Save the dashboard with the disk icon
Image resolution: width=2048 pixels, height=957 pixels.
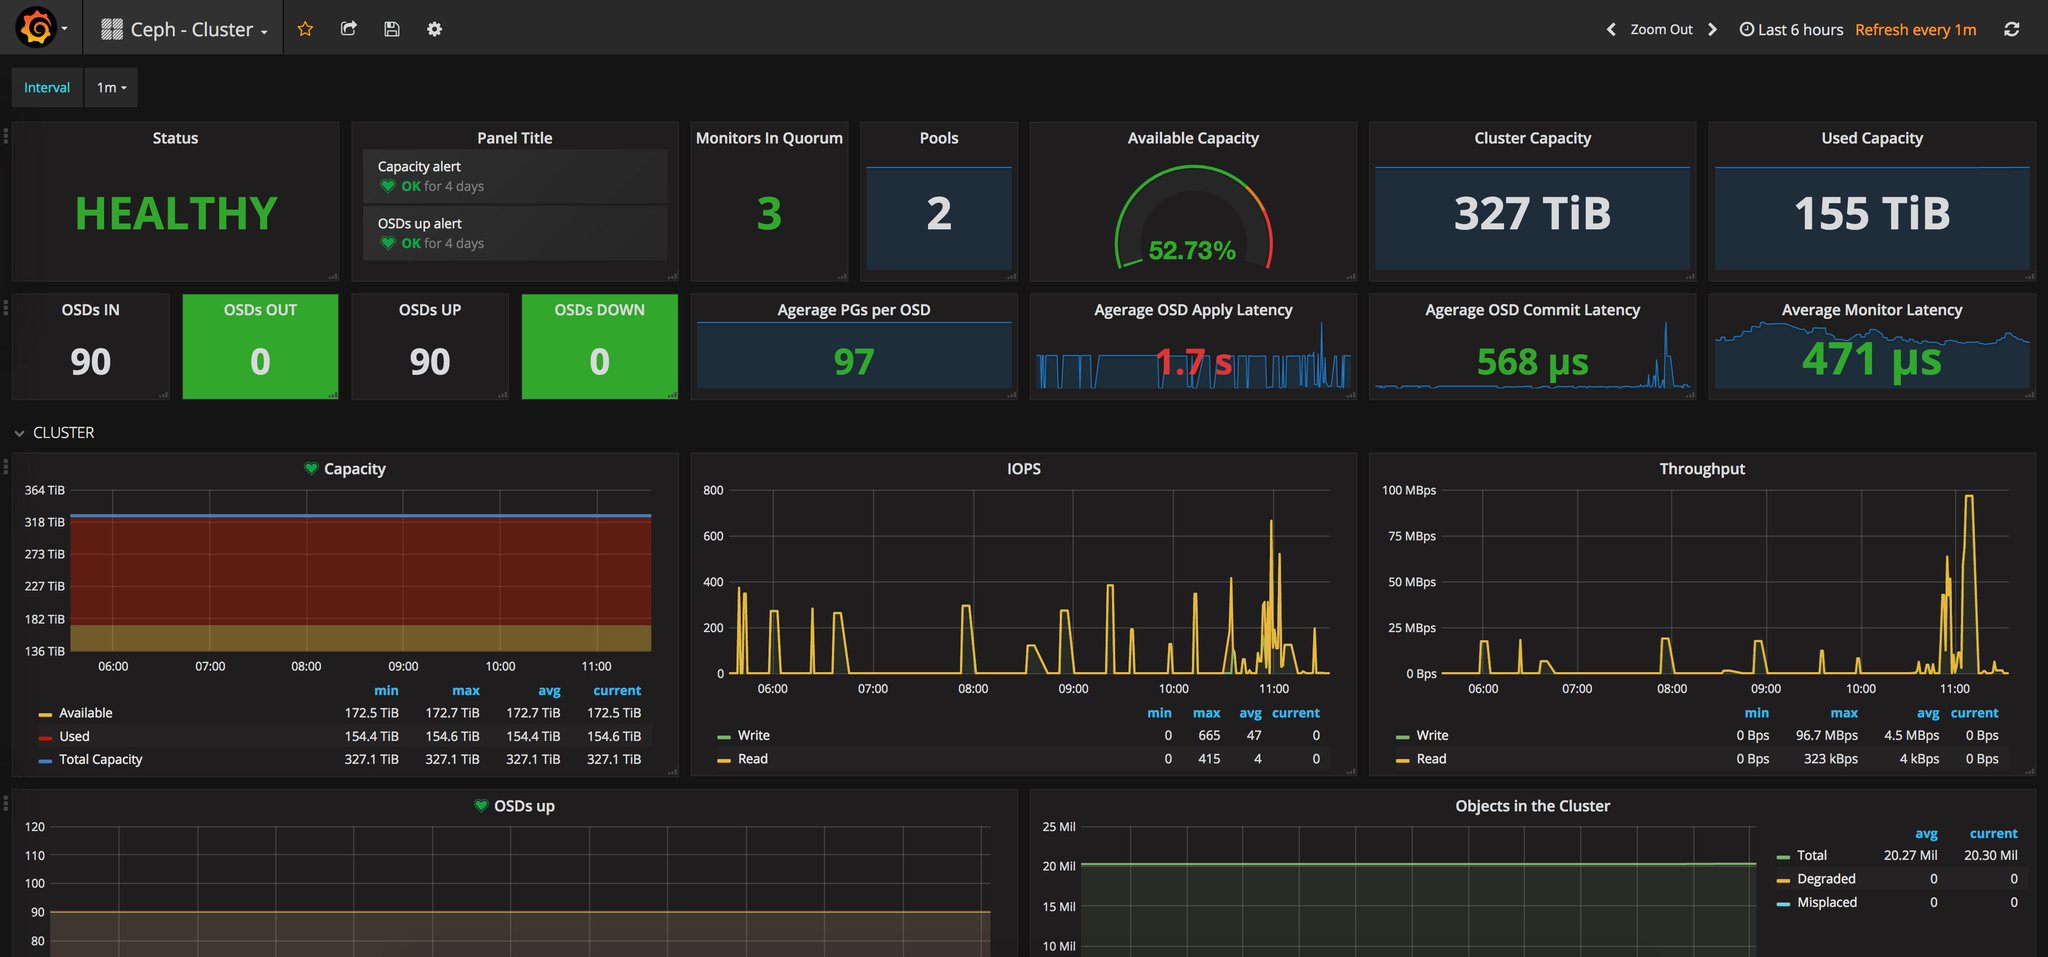tap(391, 29)
